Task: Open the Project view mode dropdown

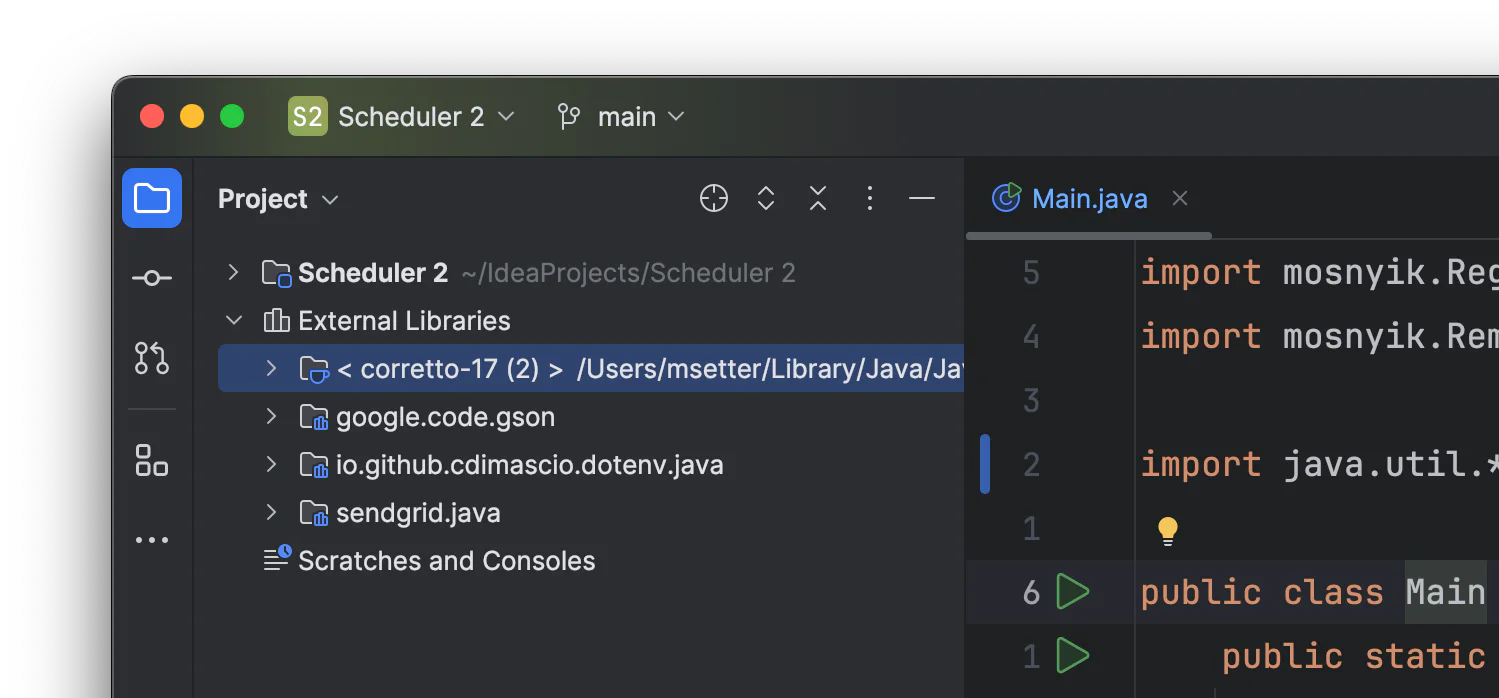Action: click(x=278, y=199)
